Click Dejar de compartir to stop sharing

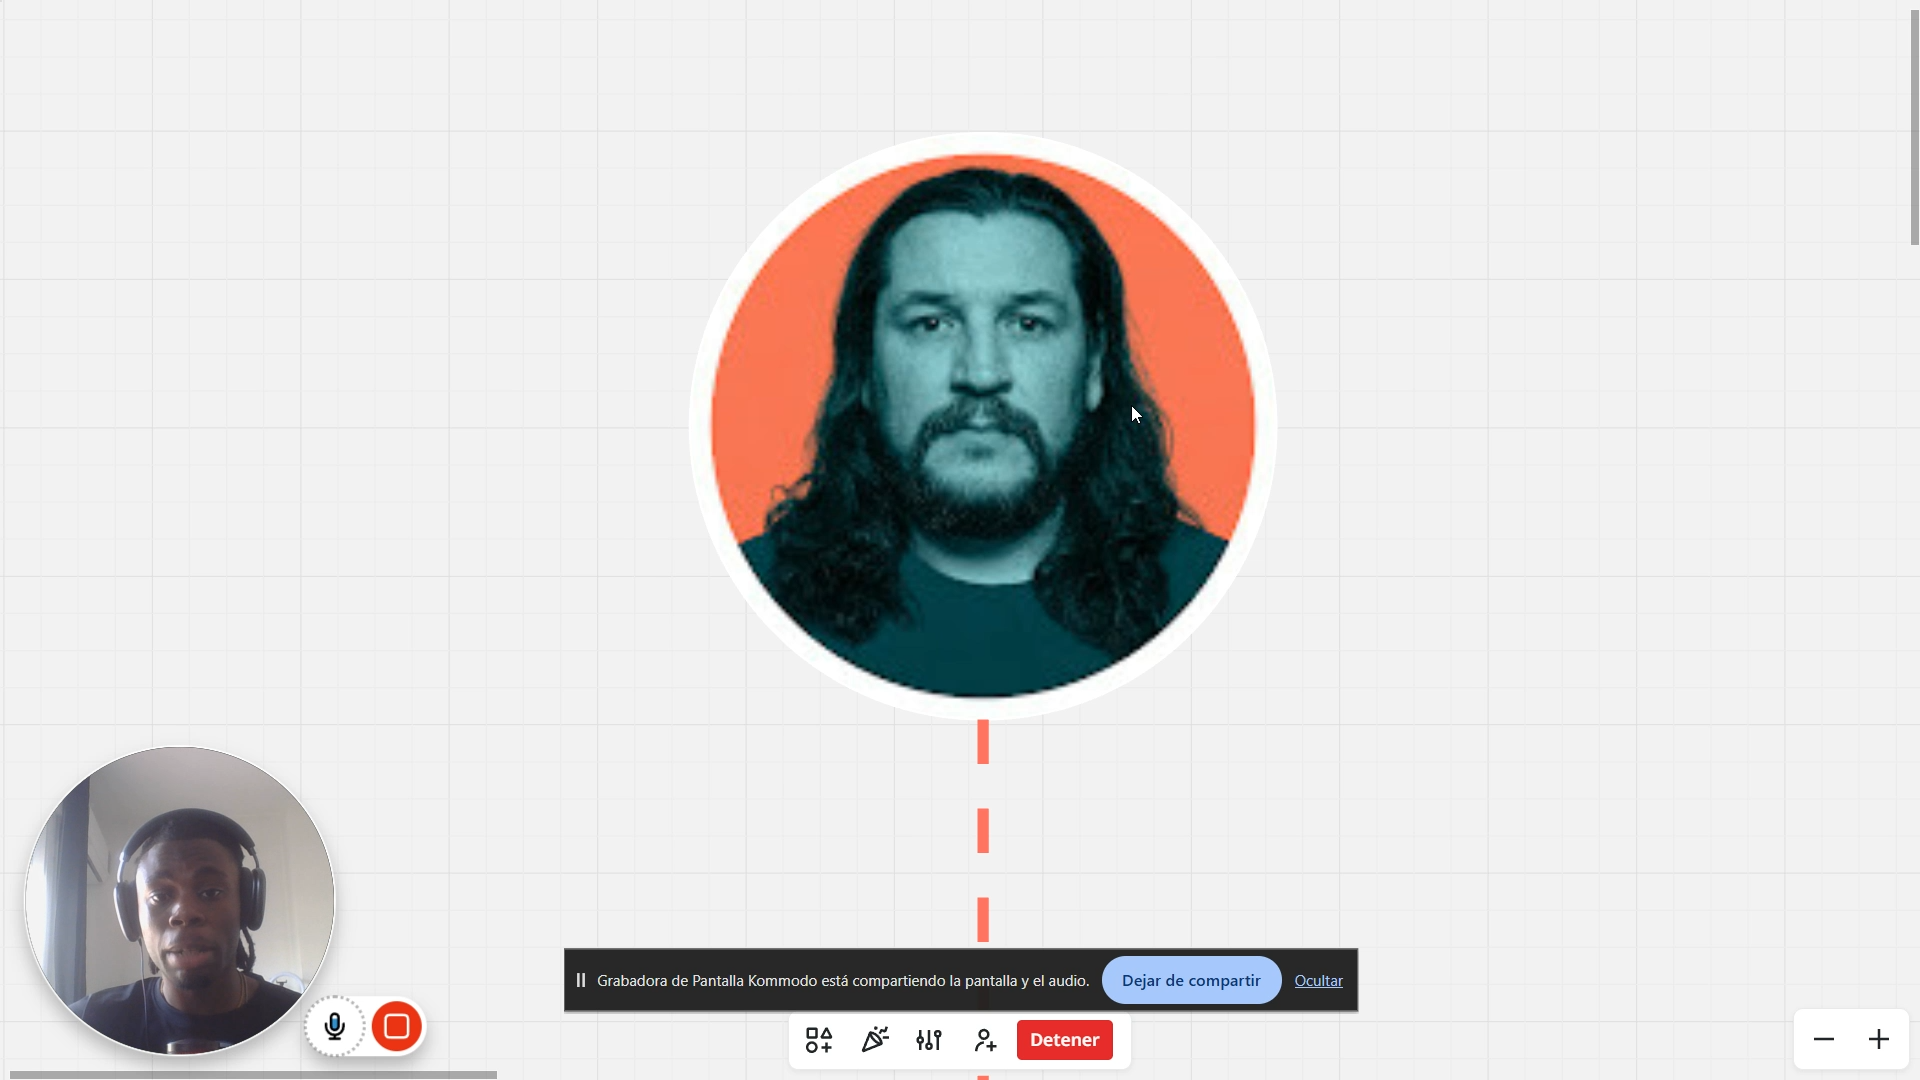click(x=1191, y=981)
